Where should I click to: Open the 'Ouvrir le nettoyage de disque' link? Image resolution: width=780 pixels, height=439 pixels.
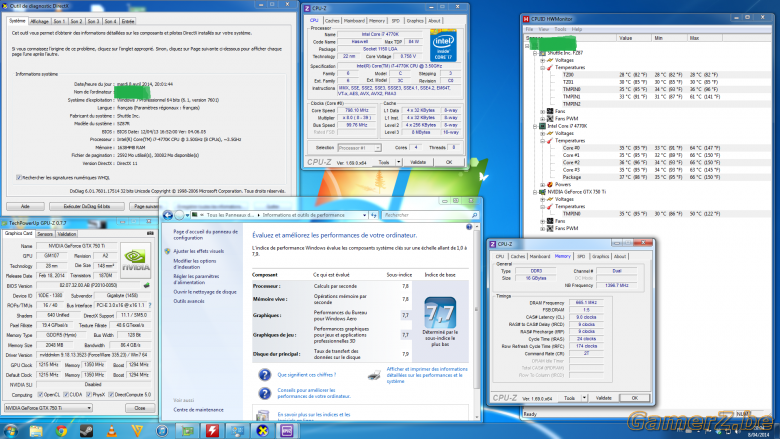click(205, 292)
